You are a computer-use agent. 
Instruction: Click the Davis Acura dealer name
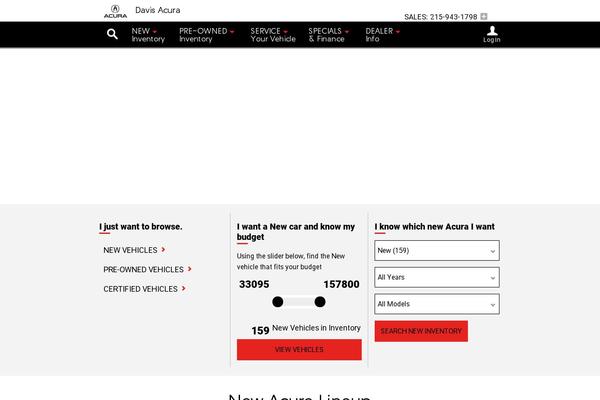coord(158,10)
